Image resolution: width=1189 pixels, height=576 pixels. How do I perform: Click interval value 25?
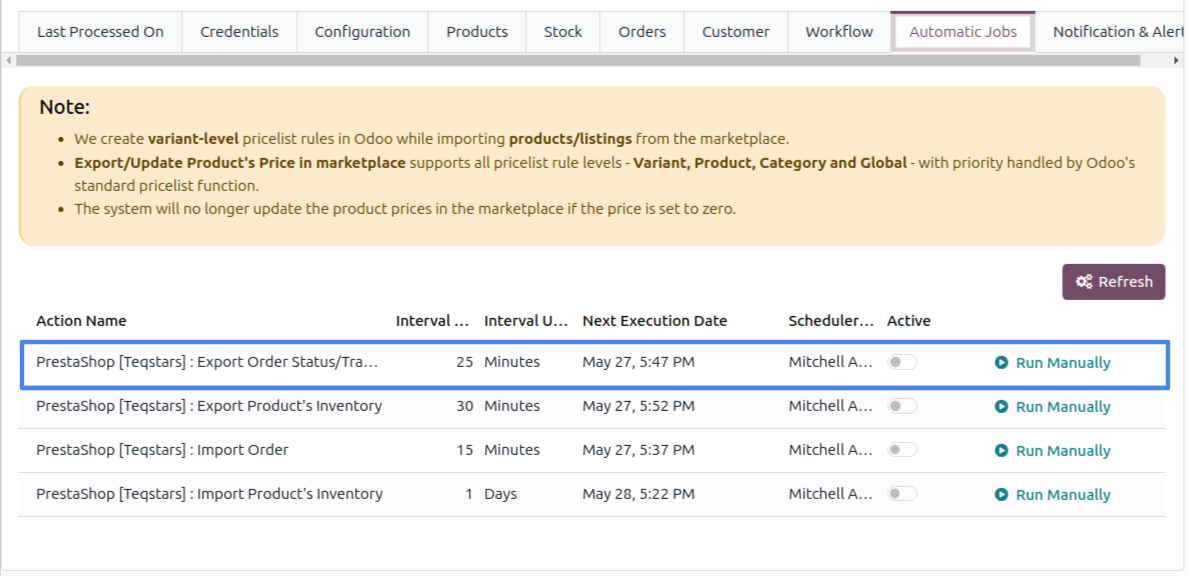click(465, 362)
